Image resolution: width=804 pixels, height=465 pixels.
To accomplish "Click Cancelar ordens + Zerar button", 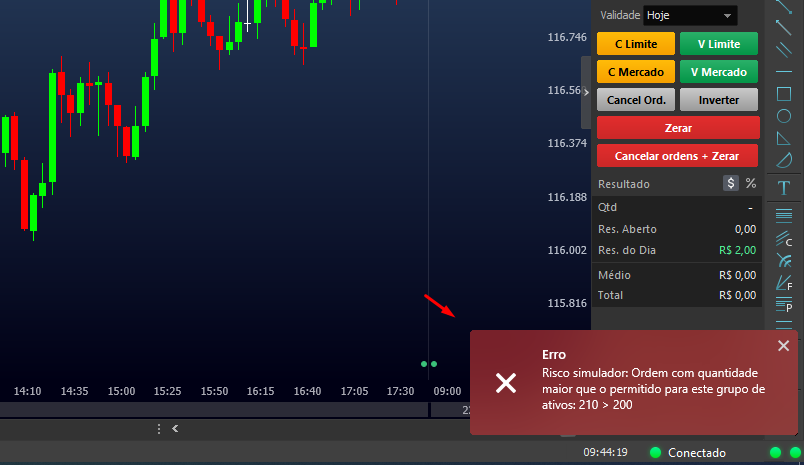I will pyautogui.click(x=677, y=156).
